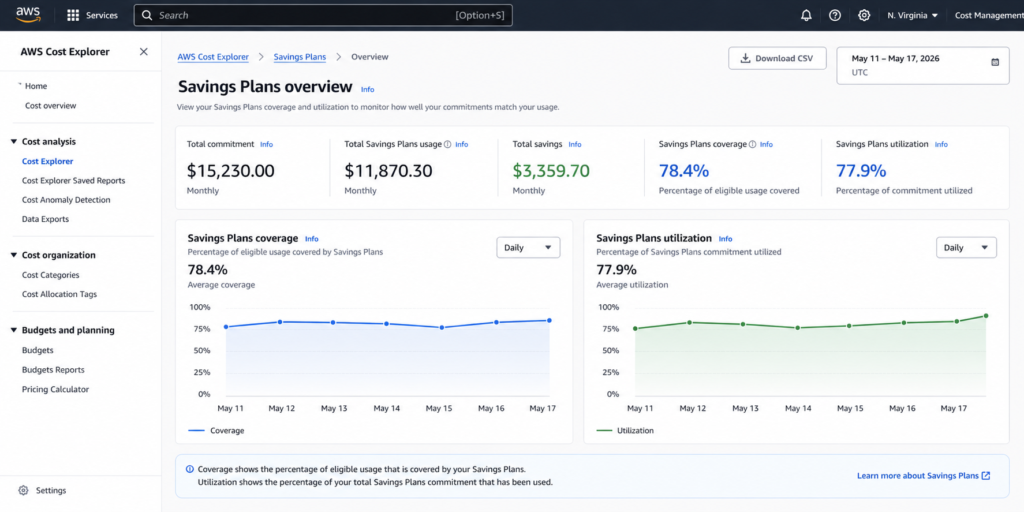The width and height of the screenshot is (1024, 512).
Task: Click Overview in the breadcrumb
Action: [370, 57]
